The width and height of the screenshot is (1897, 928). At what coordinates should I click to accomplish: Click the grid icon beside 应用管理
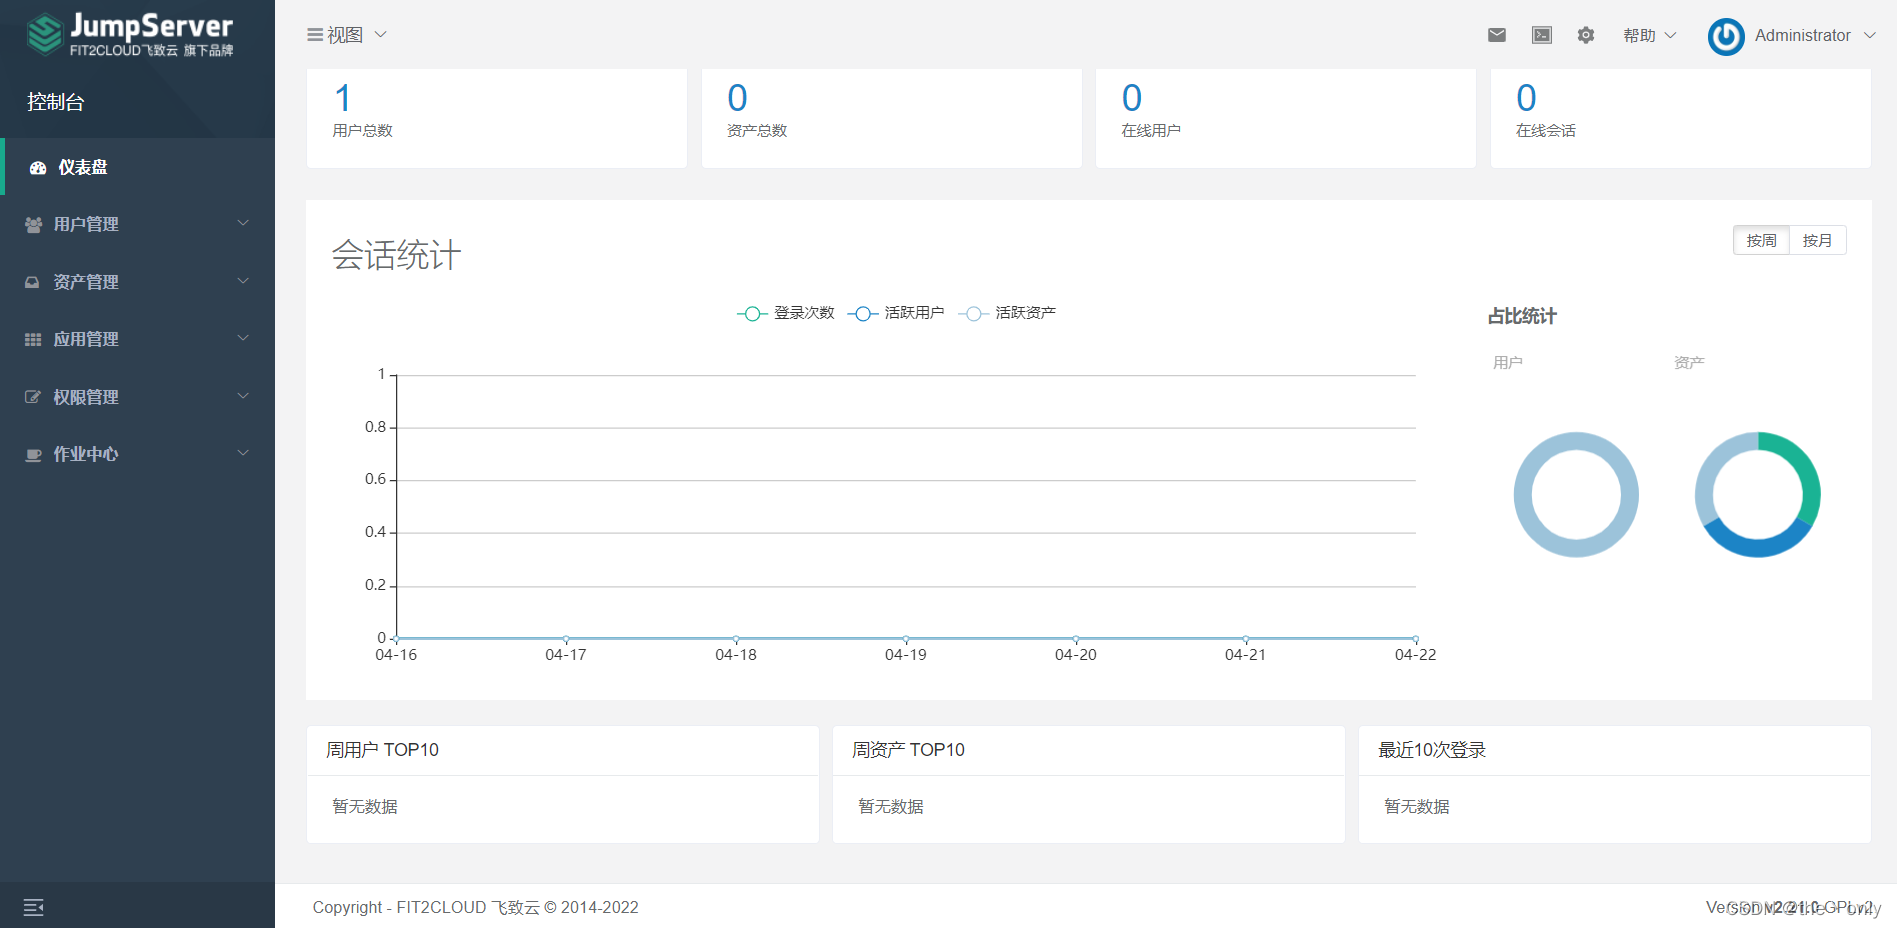click(33, 340)
